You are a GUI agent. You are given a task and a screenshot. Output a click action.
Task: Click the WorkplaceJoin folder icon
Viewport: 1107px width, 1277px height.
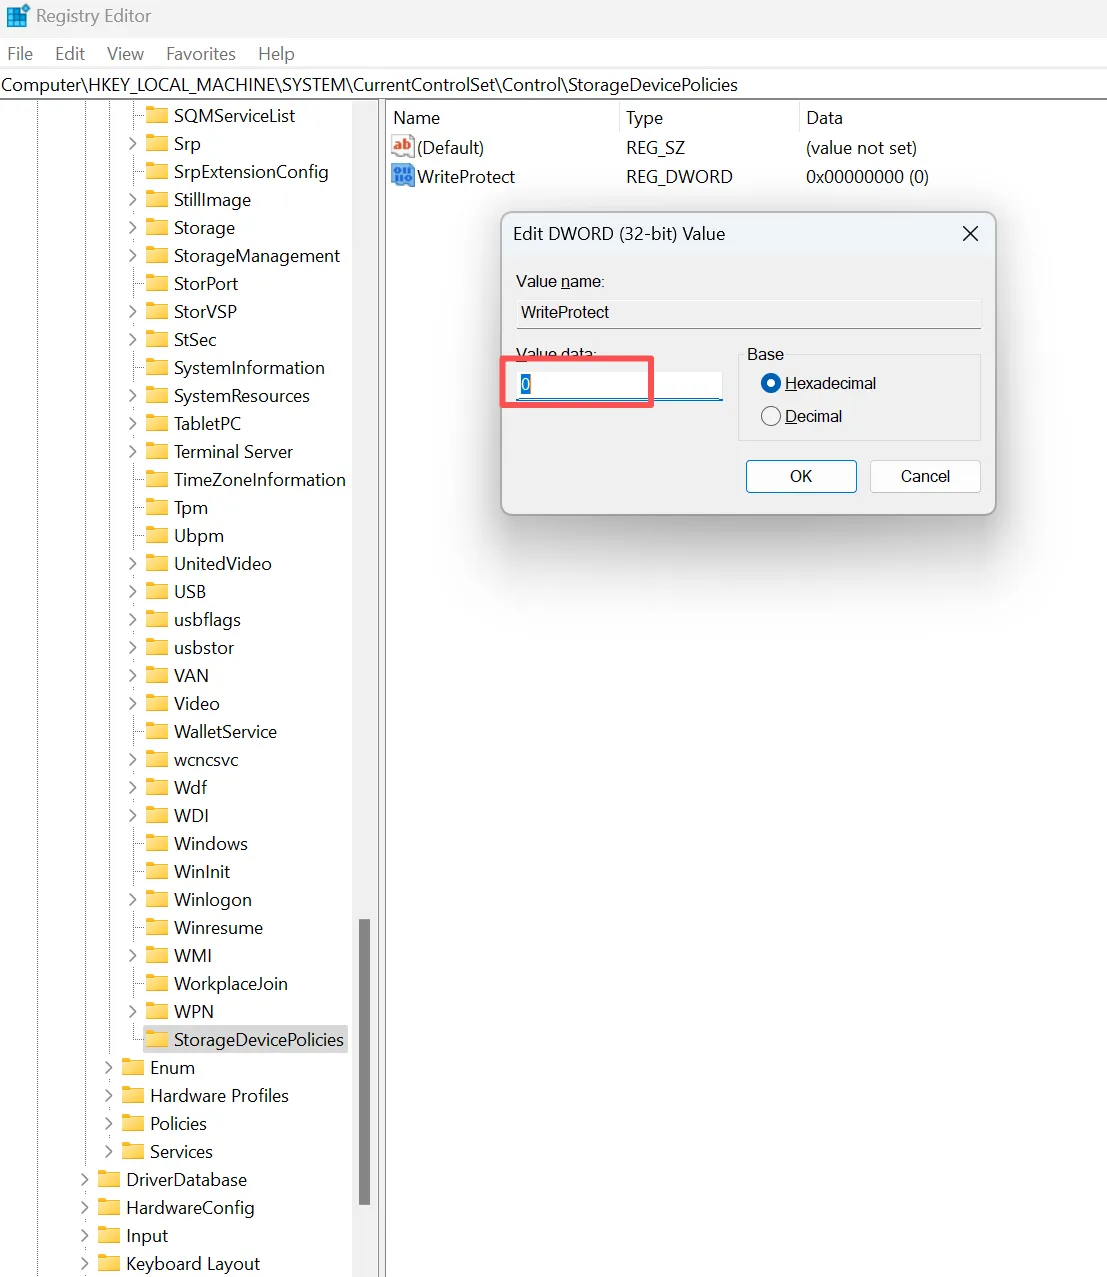157,983
